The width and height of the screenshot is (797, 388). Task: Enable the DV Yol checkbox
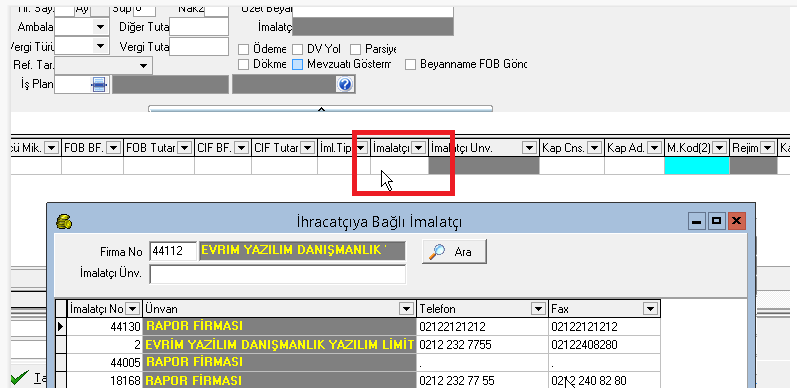(297, 49)
